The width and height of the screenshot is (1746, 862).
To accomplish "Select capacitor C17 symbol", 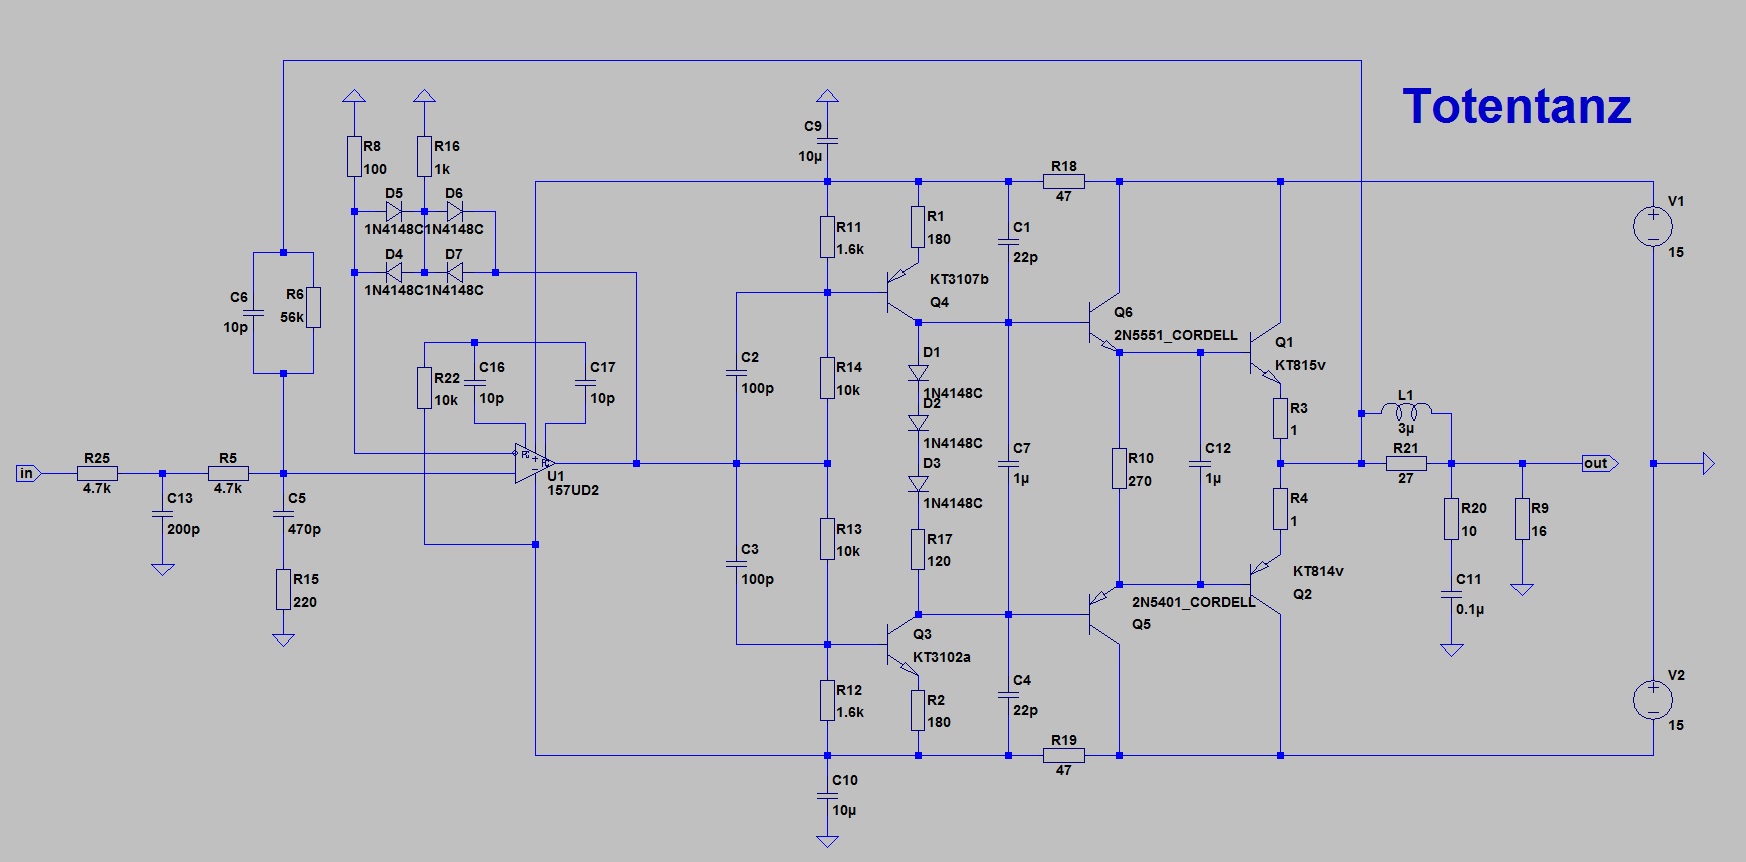I will click(585, 383).
